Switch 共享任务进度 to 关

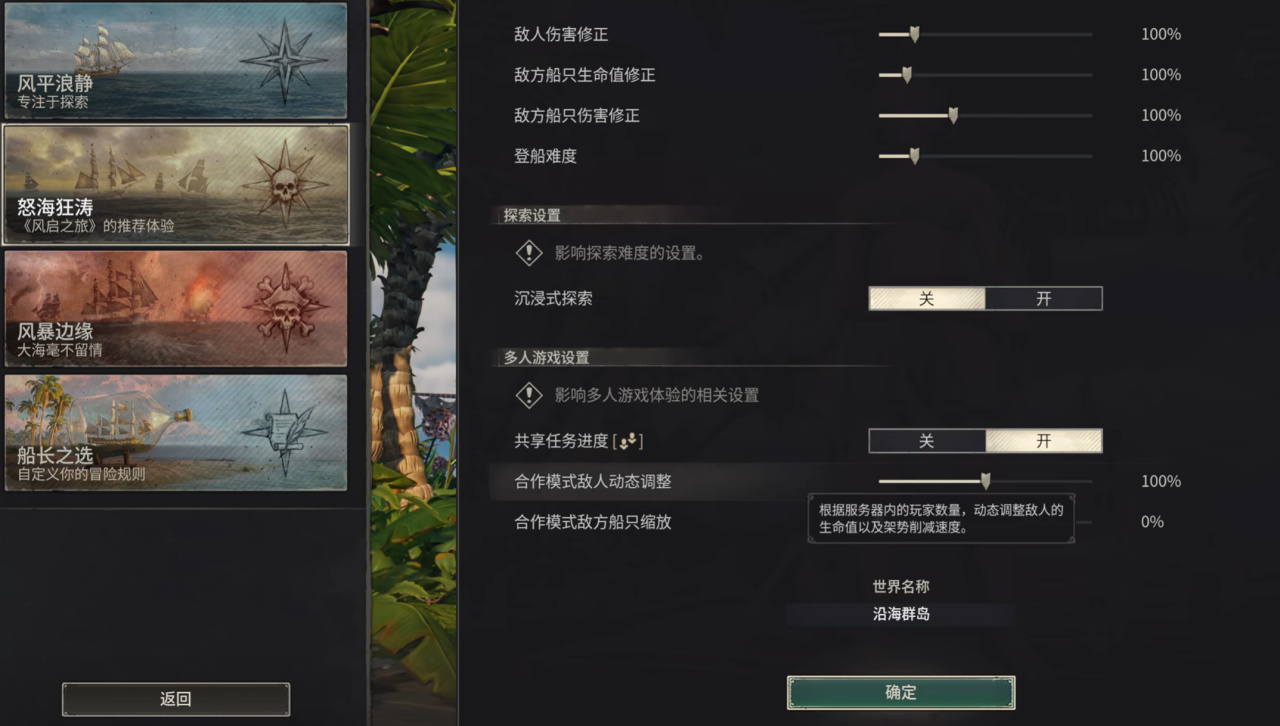927,440
